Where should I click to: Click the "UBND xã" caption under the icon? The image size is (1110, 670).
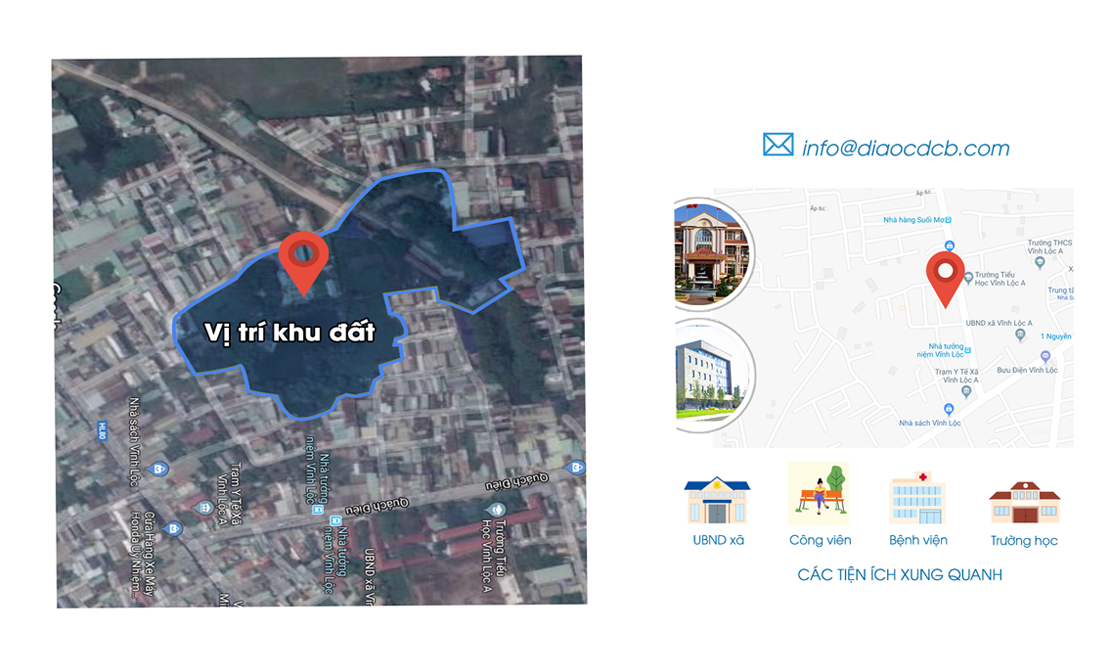(x=718, y=540)
